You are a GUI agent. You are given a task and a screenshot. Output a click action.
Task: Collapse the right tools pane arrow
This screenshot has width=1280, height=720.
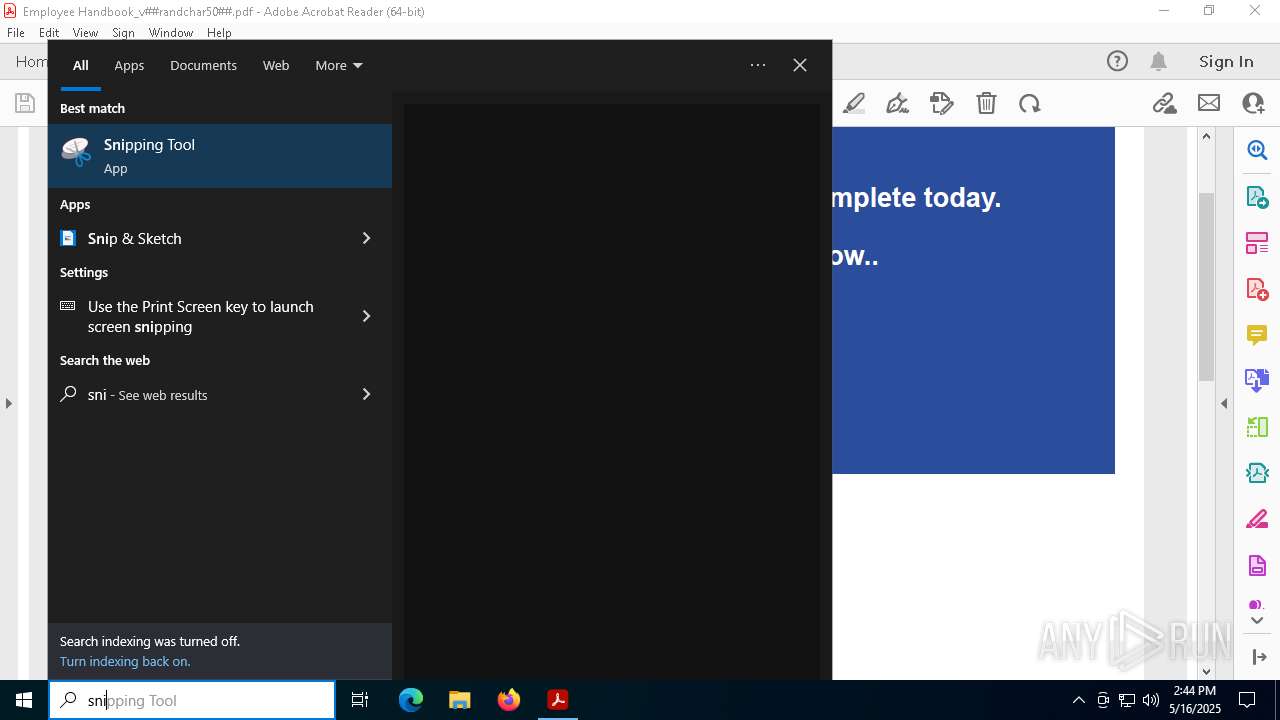pos(1224,403)
